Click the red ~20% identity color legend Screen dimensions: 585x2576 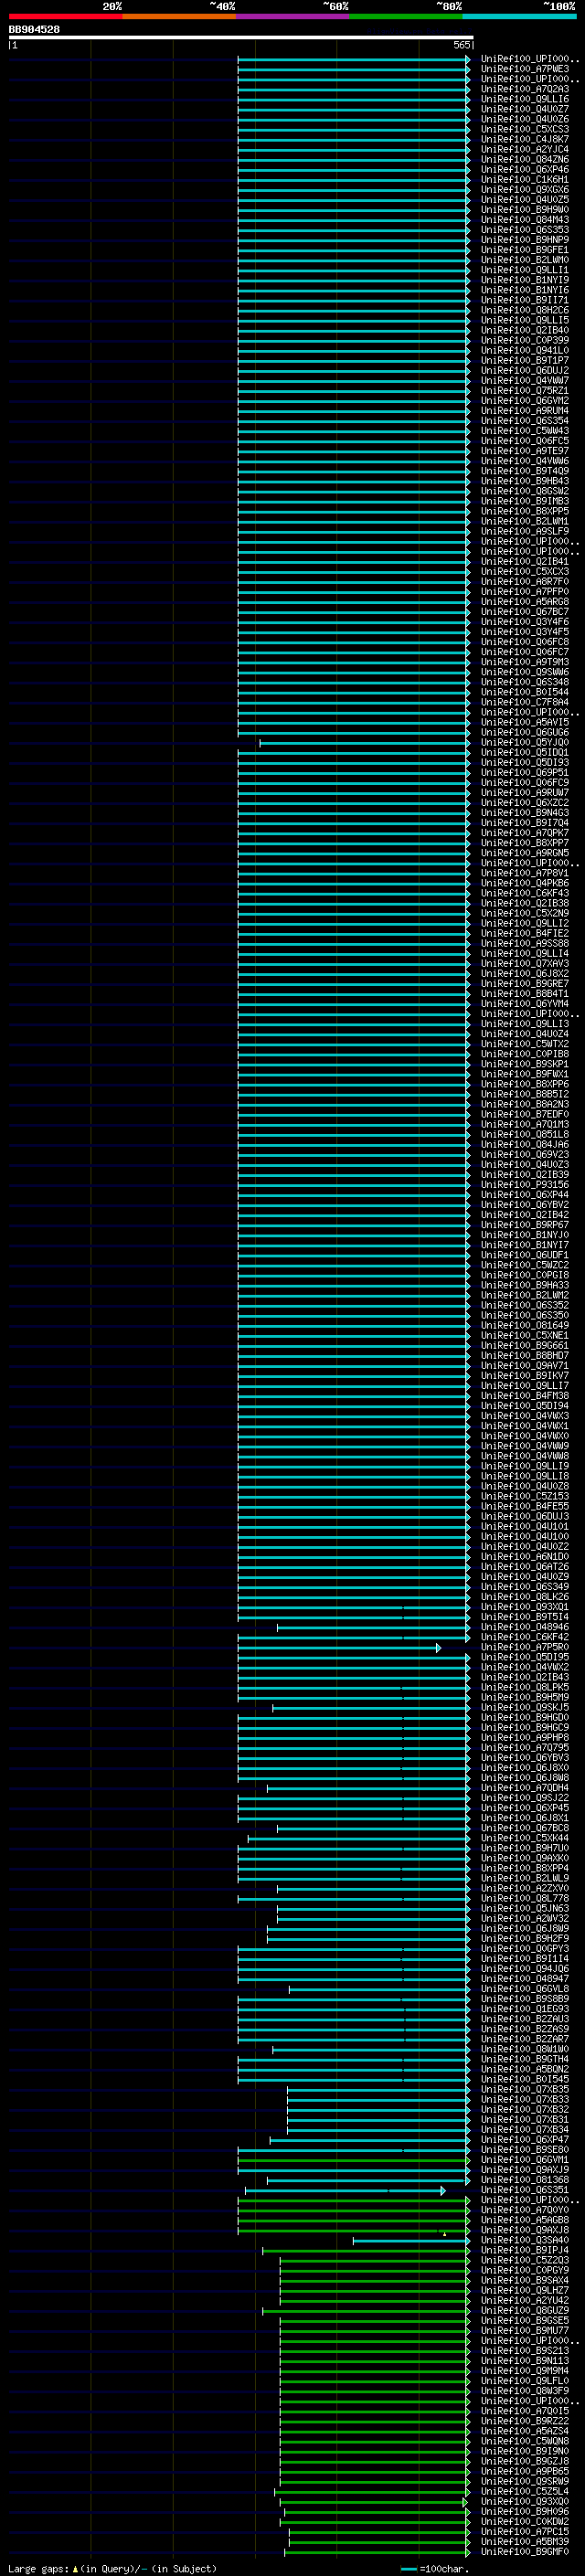point(66,17)
